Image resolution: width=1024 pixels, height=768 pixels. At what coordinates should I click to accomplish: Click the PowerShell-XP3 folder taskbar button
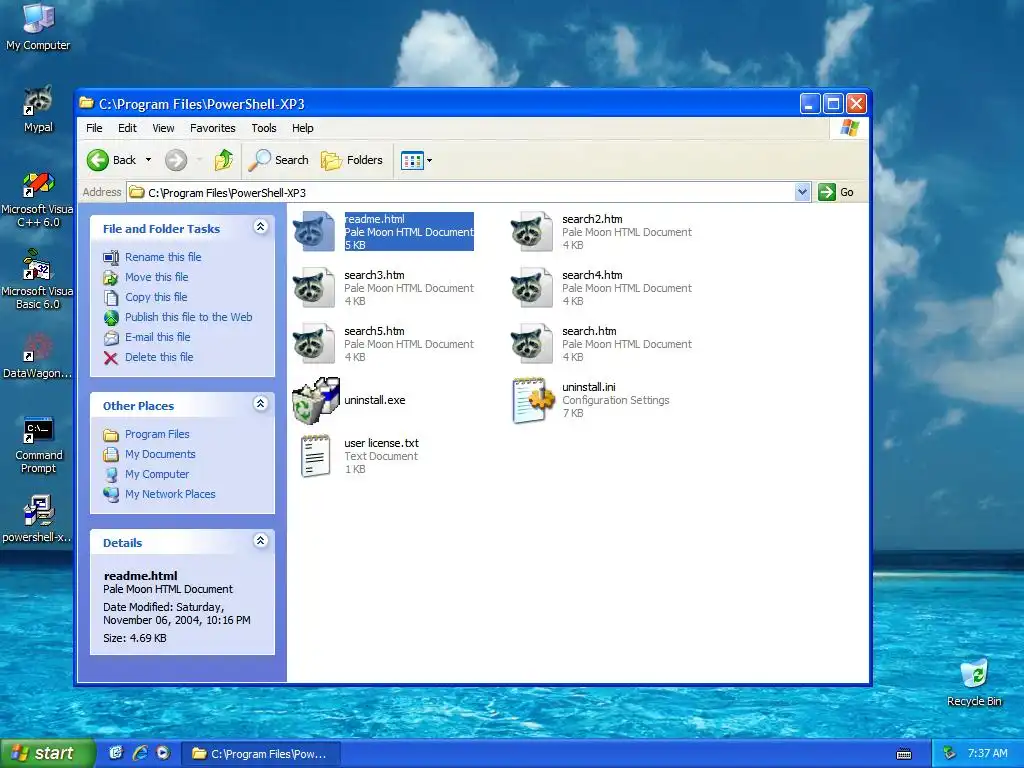261,754
